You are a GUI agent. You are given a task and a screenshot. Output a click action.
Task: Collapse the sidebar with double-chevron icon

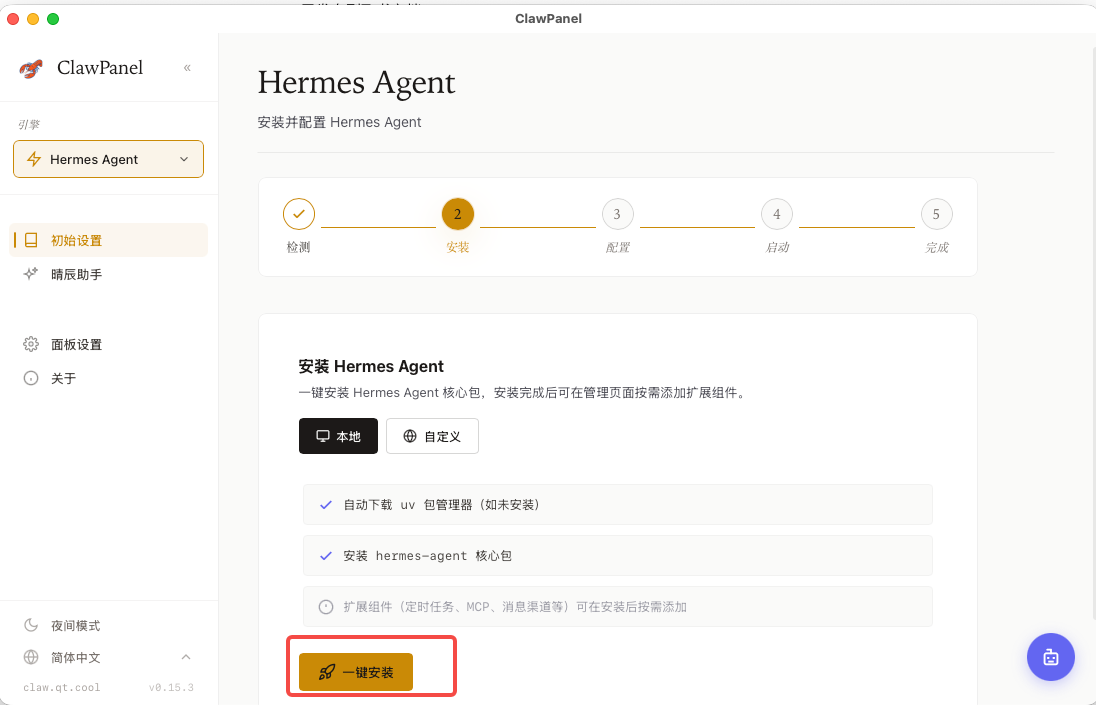coord(187,68)
